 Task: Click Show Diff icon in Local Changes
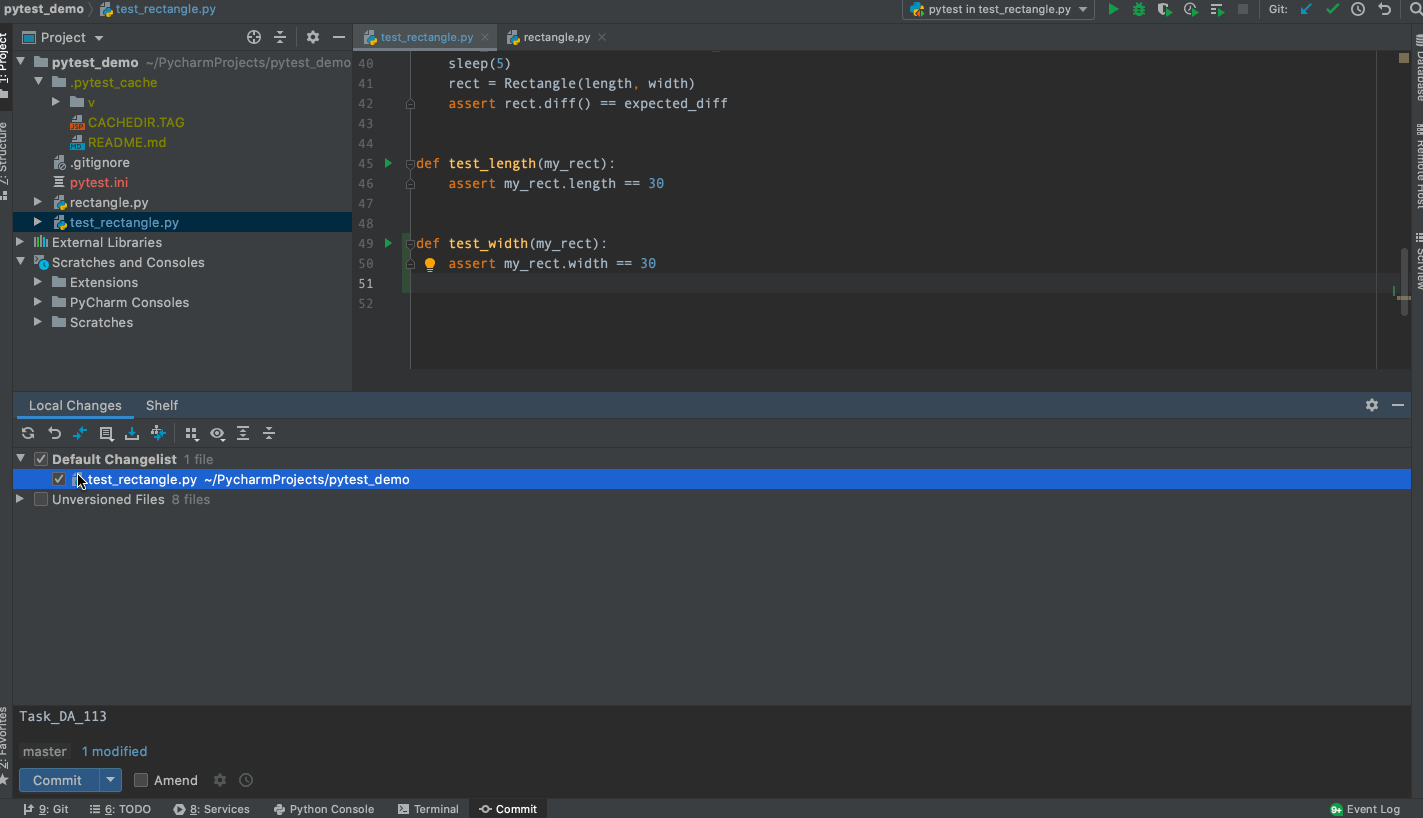tap(80, 433)
